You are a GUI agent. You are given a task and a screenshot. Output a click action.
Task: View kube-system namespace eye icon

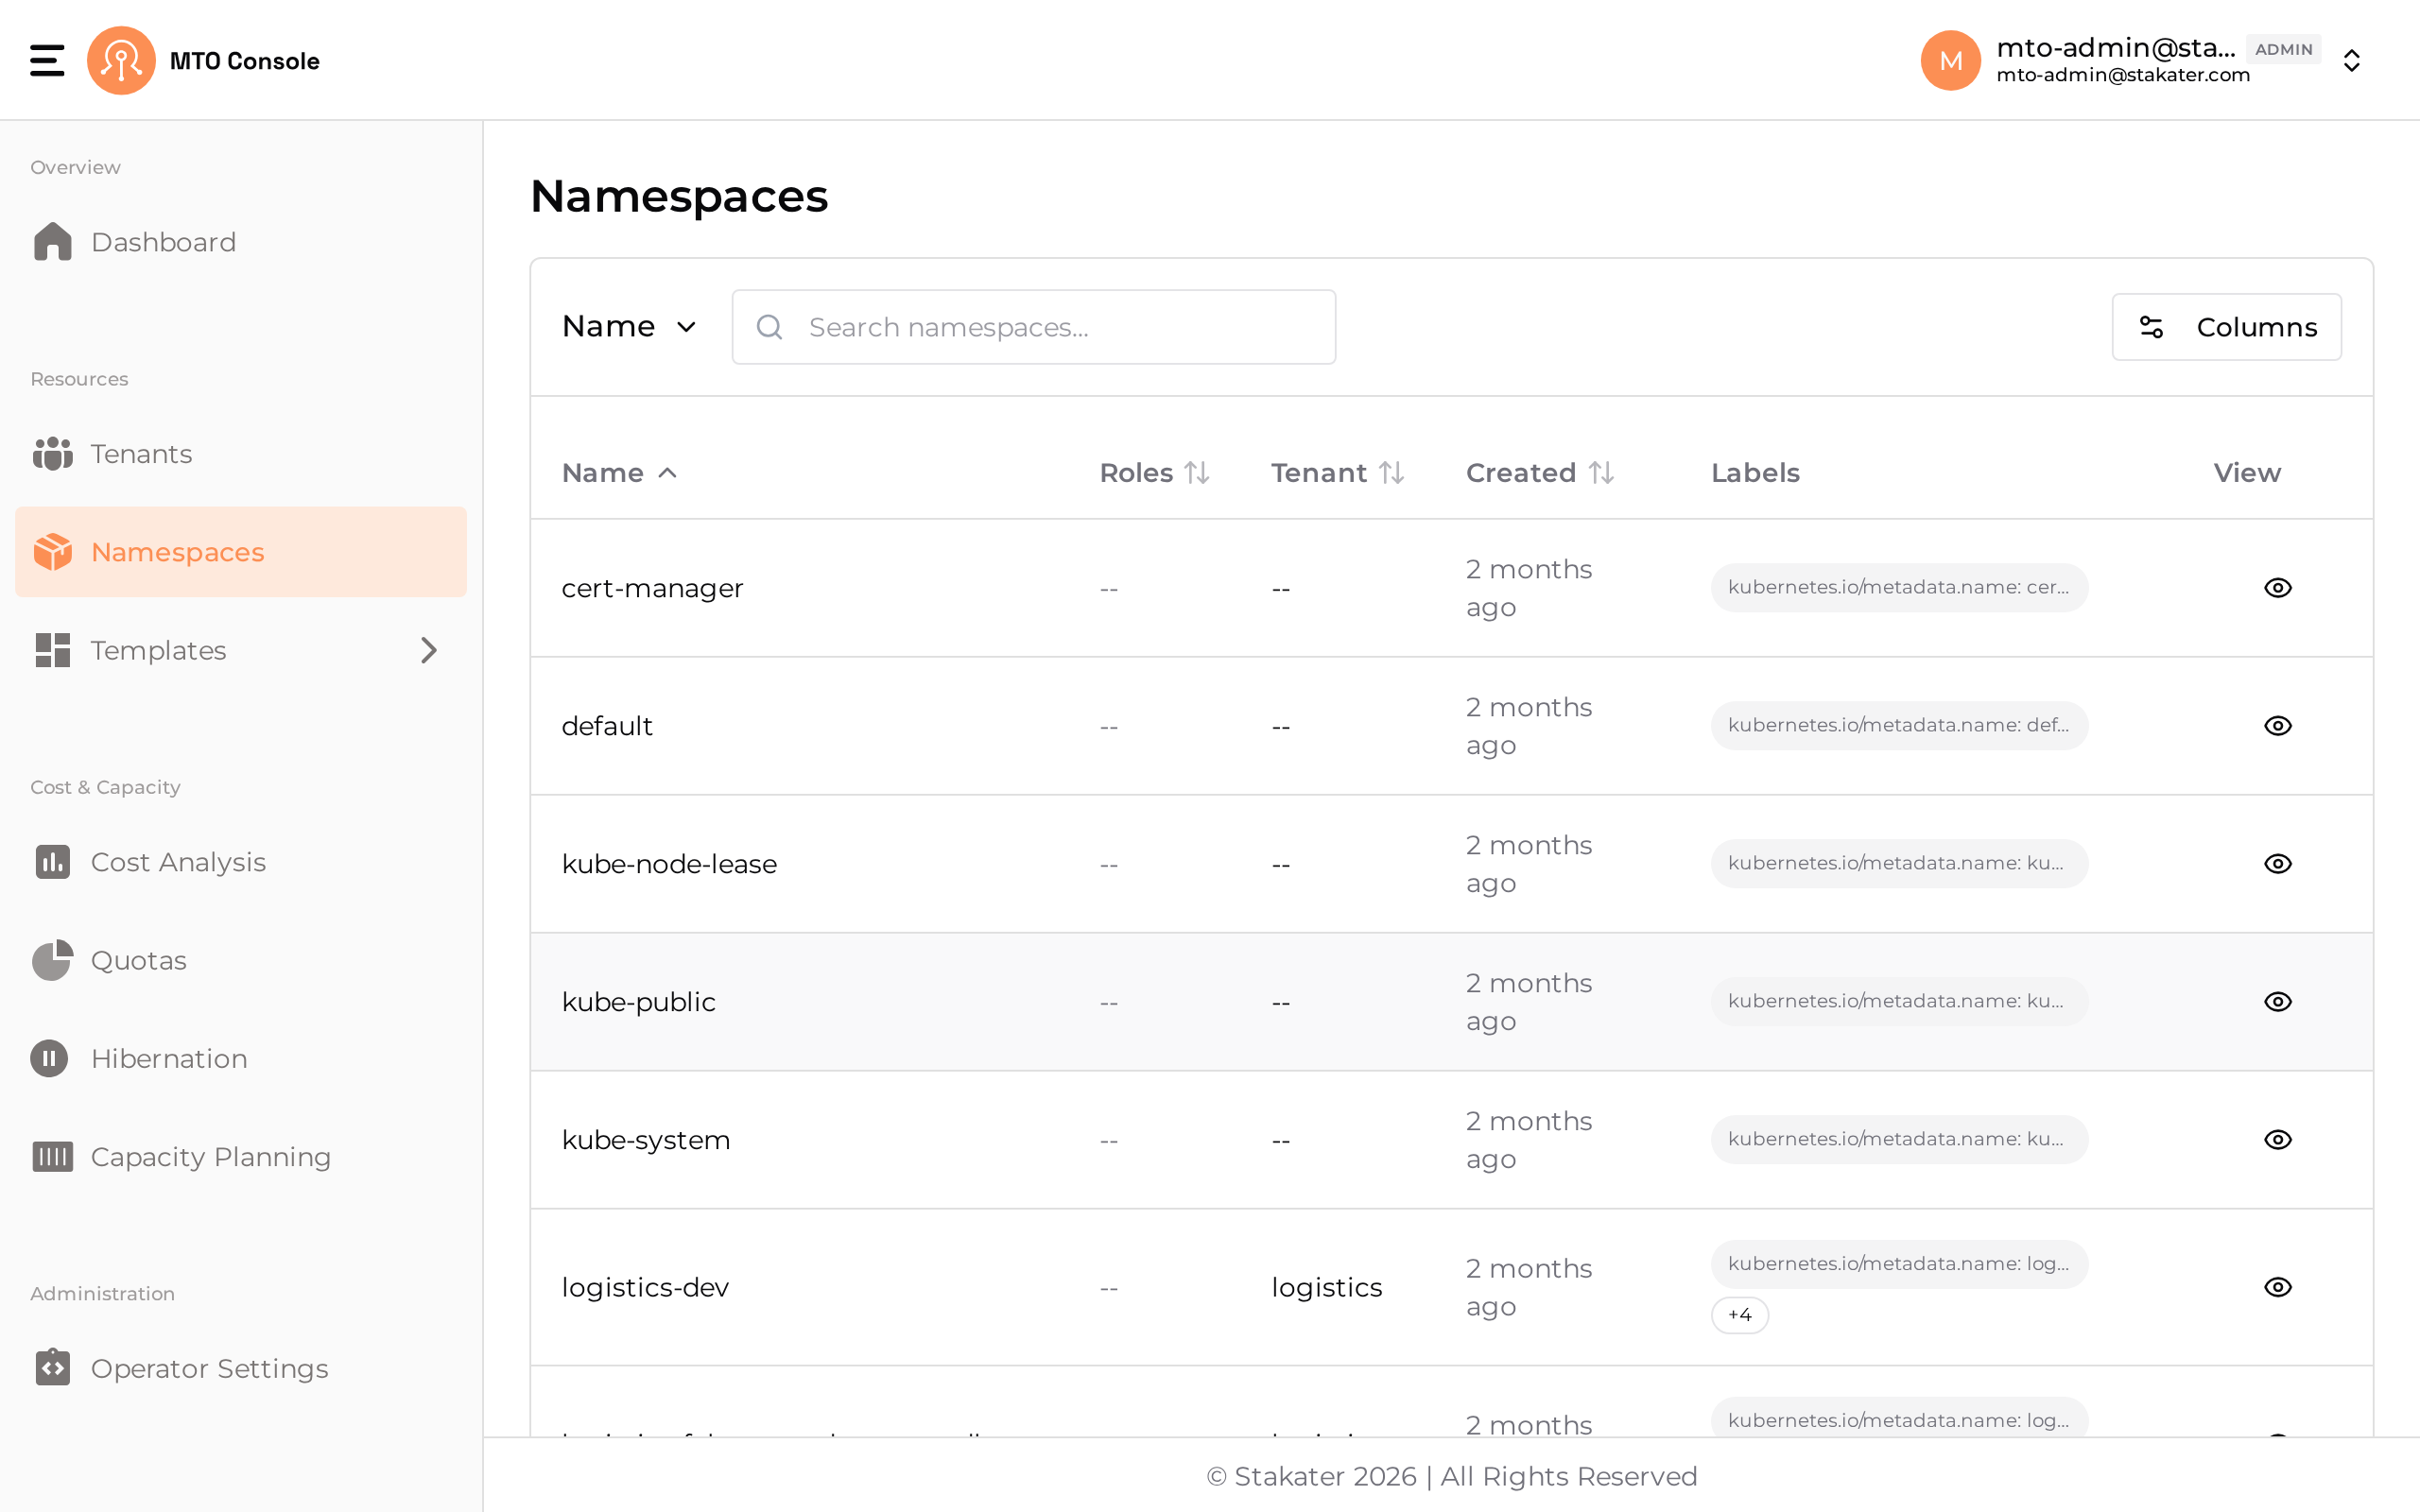coord(2278,1140)
